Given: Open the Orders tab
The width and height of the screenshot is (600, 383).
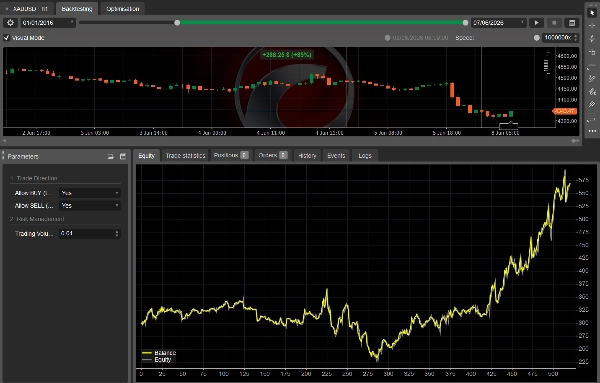Looking at the screenshot, I should pos(273,155).
